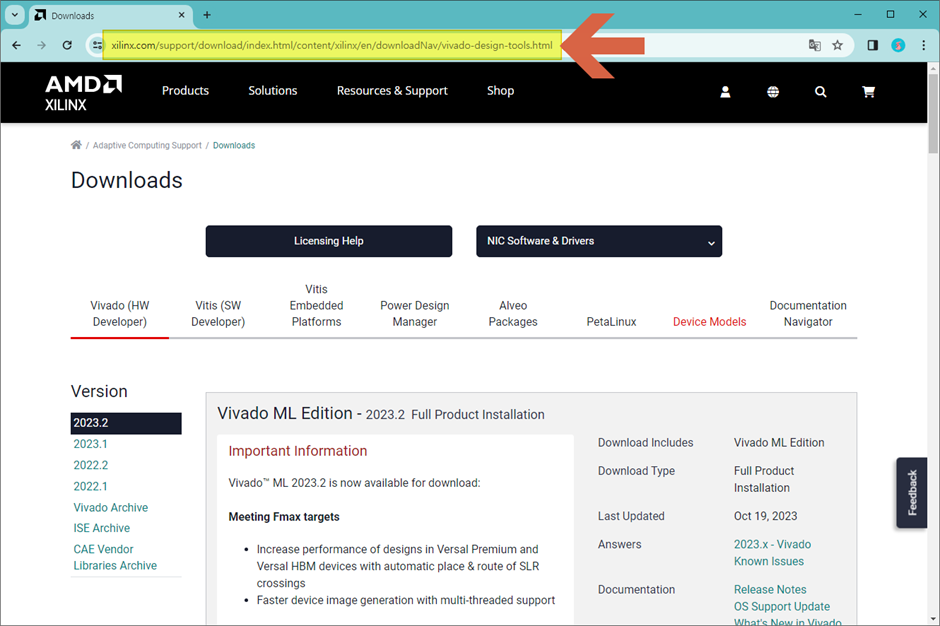The image size is (940, 626).
Task: Select the Device Models tab
Action: (x=710, y=322)
